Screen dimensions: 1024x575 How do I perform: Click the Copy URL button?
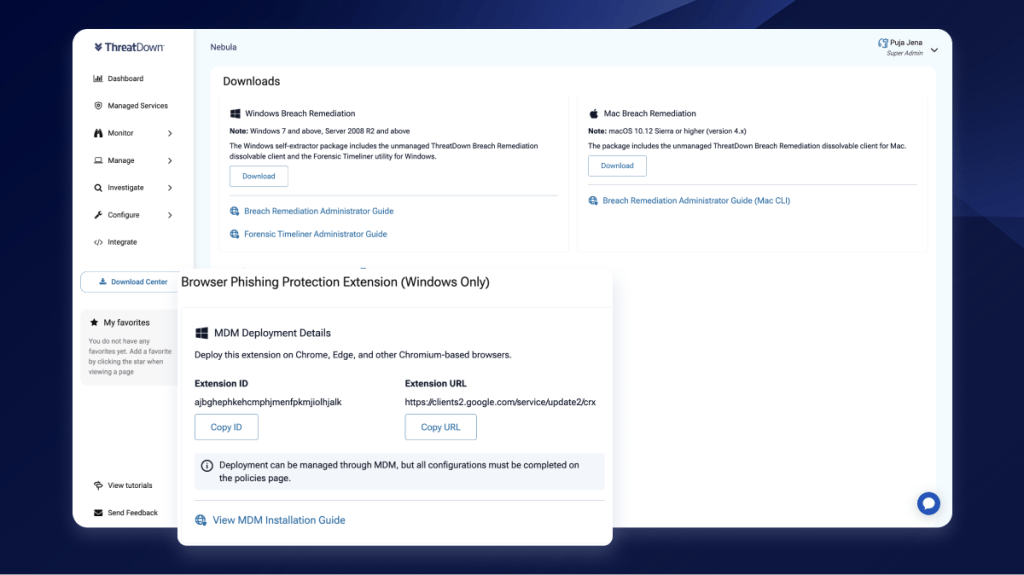click(440, 427)
